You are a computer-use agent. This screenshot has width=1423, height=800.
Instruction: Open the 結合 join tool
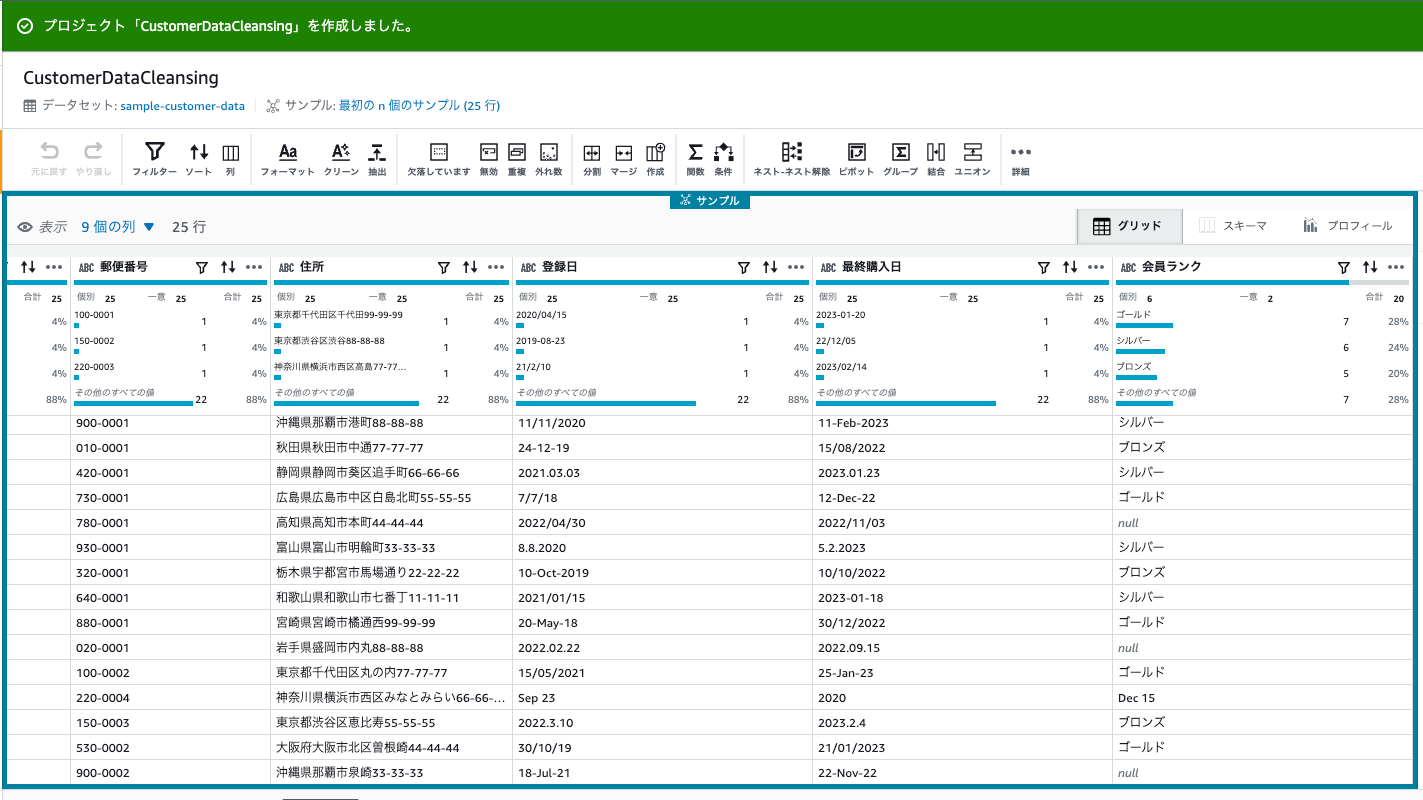click(x=936, y=159)
